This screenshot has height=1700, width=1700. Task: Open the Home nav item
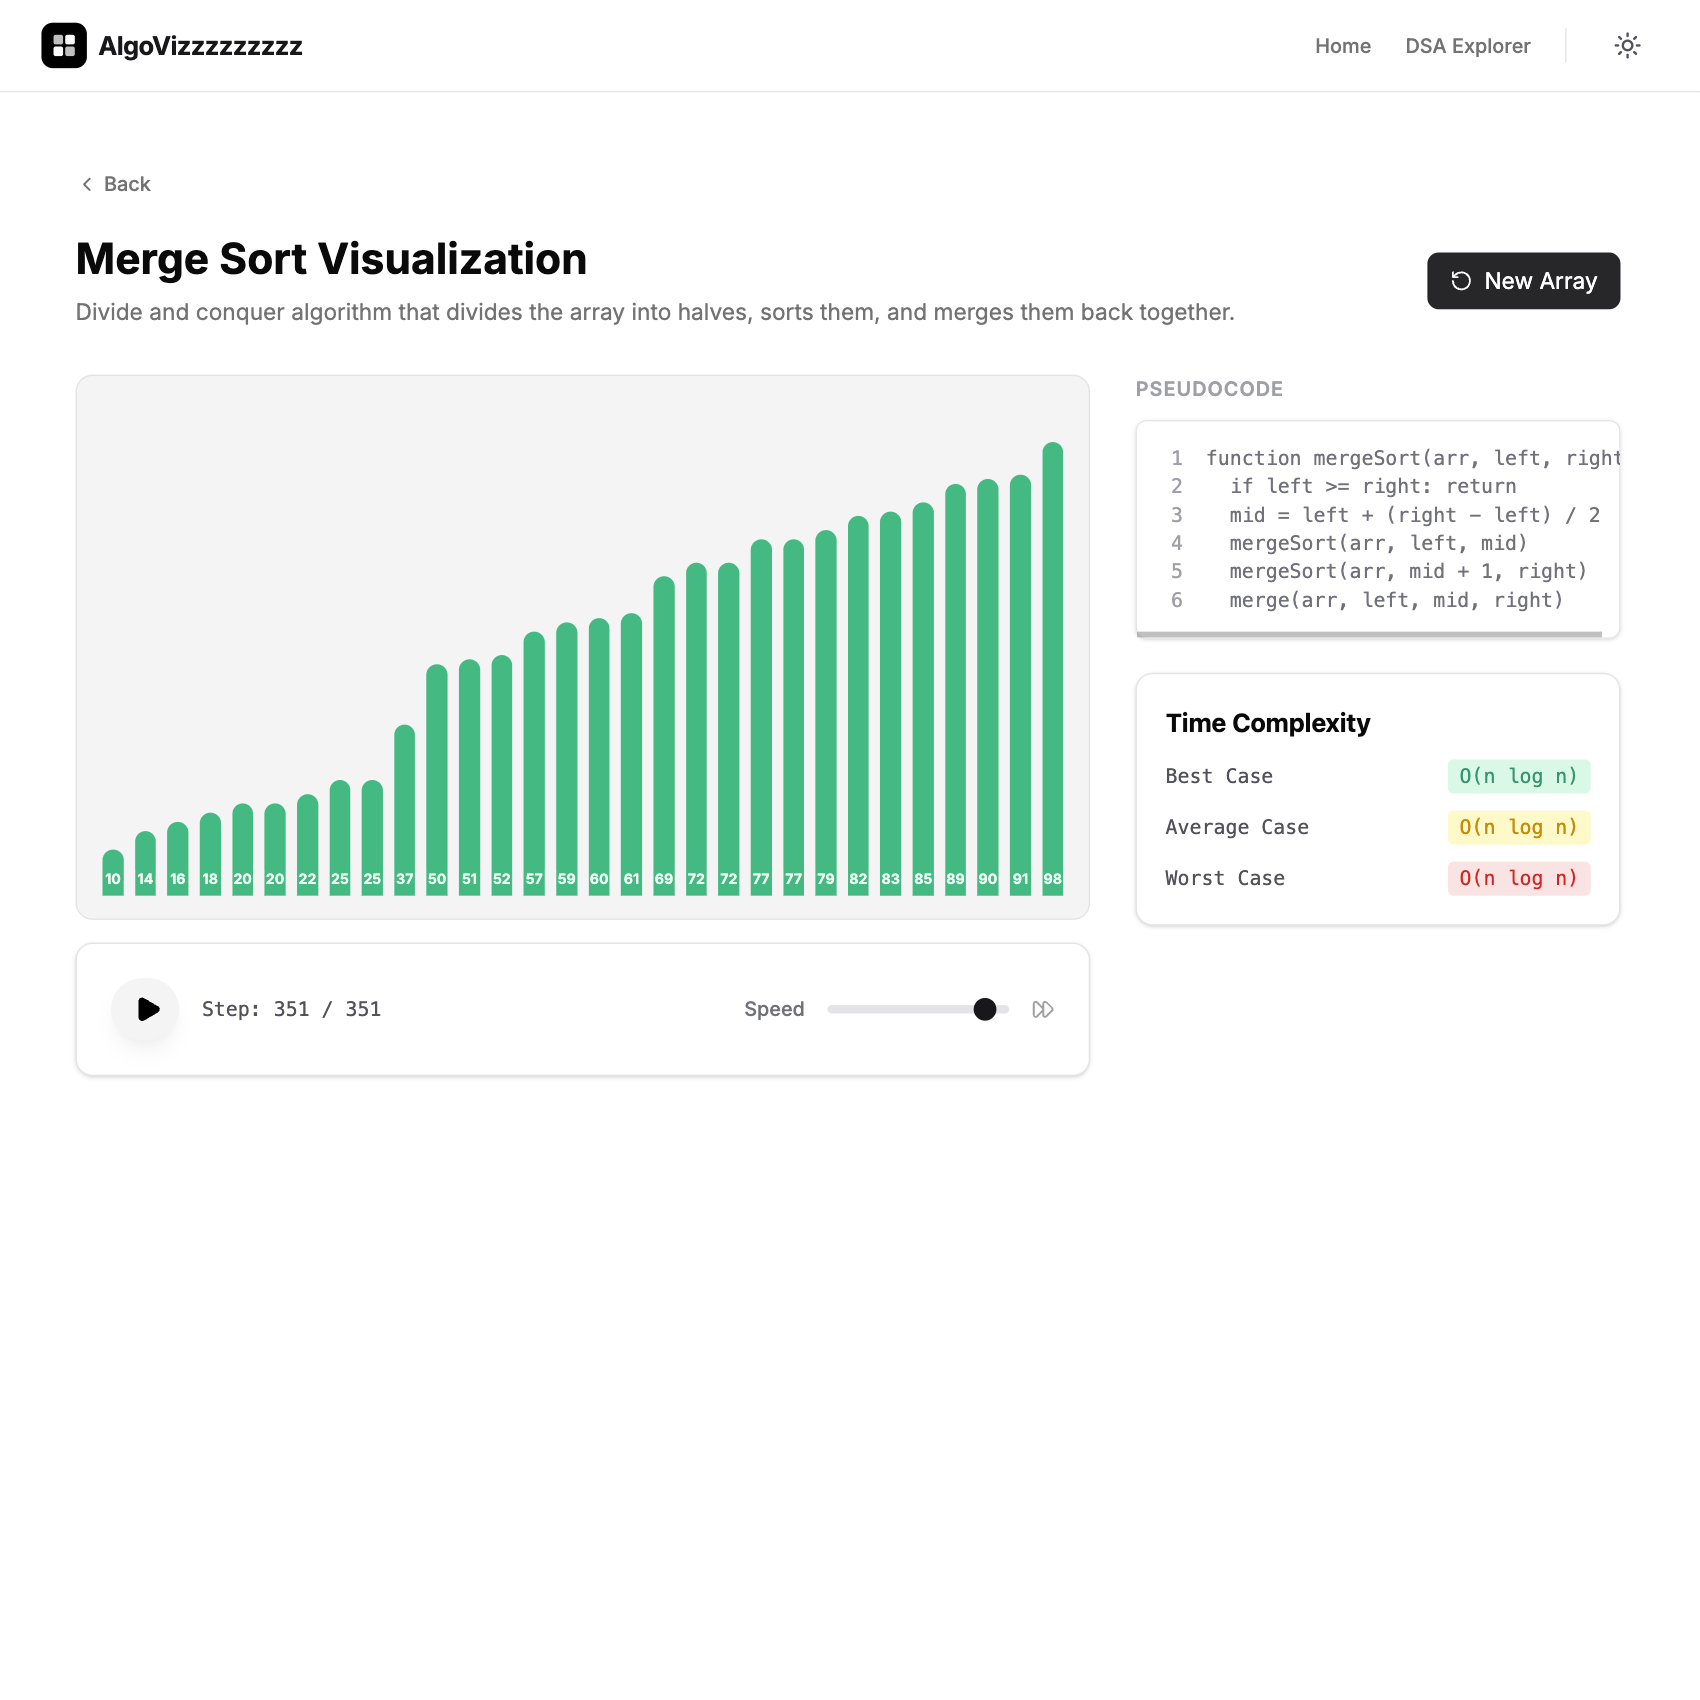pos(1342,46)
